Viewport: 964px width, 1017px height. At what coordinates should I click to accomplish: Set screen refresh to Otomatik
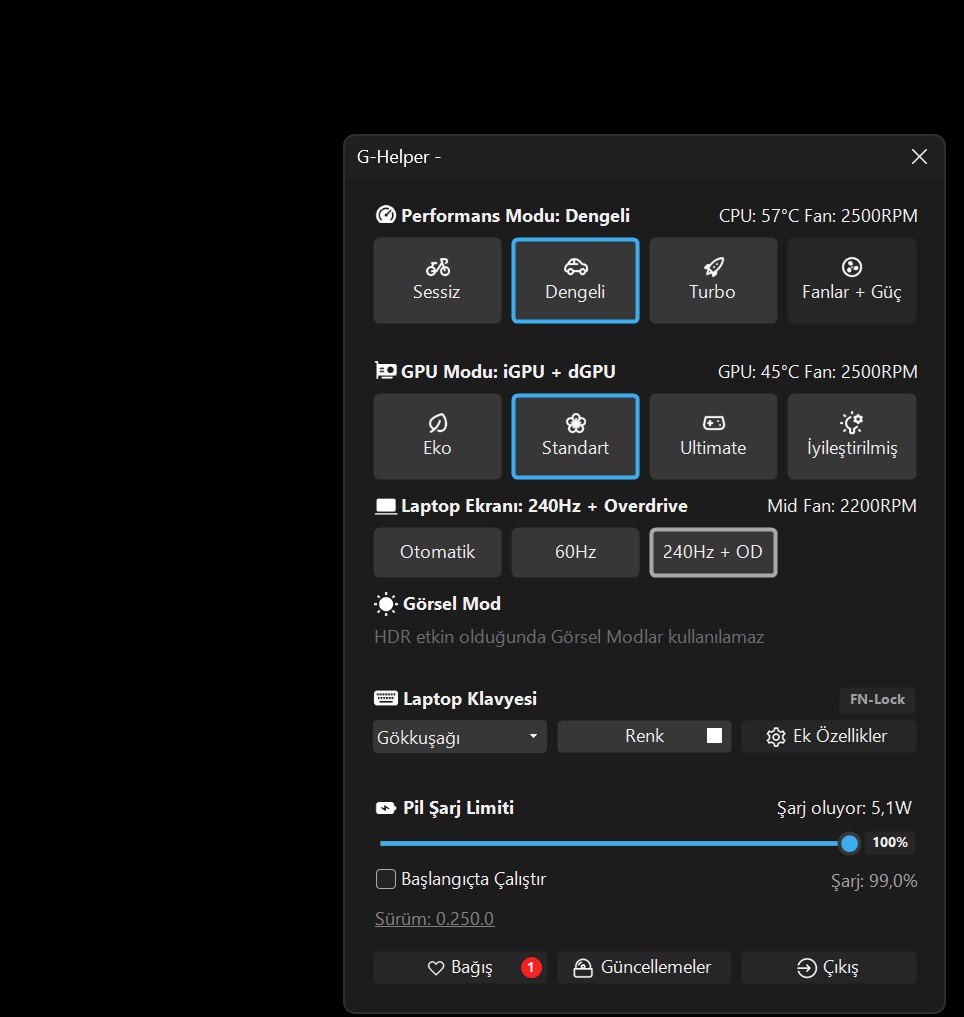[437, 552]
